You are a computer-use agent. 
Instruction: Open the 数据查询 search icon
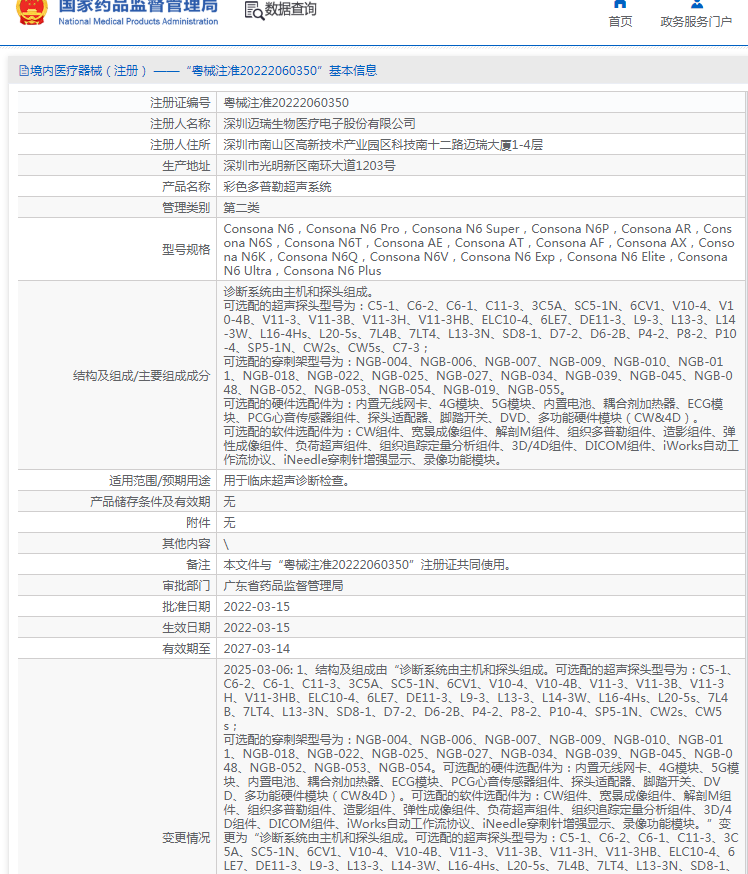tap(254, 11)
